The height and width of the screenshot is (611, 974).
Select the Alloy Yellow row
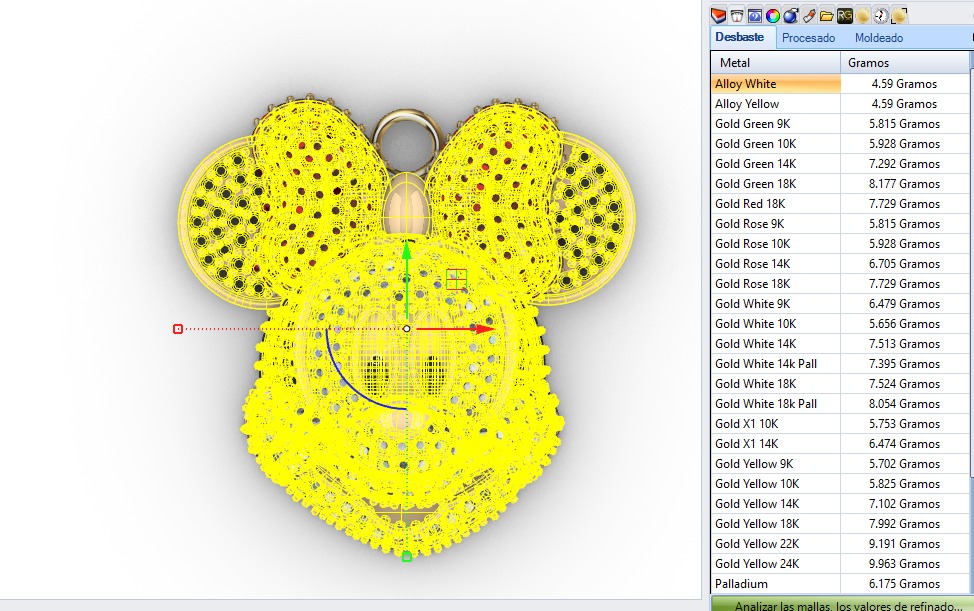pos(840,104)
